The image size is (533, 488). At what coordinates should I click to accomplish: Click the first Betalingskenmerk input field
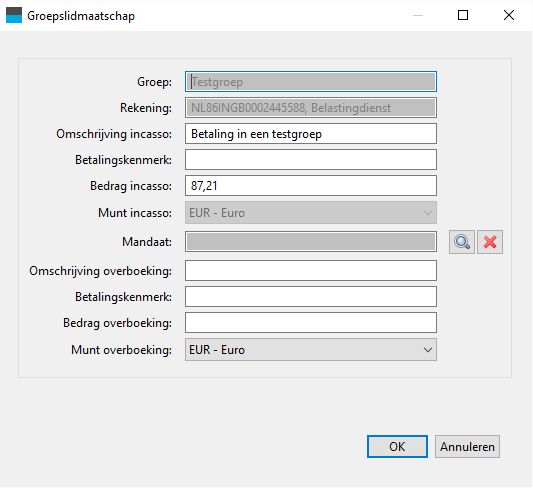[311, 159]
